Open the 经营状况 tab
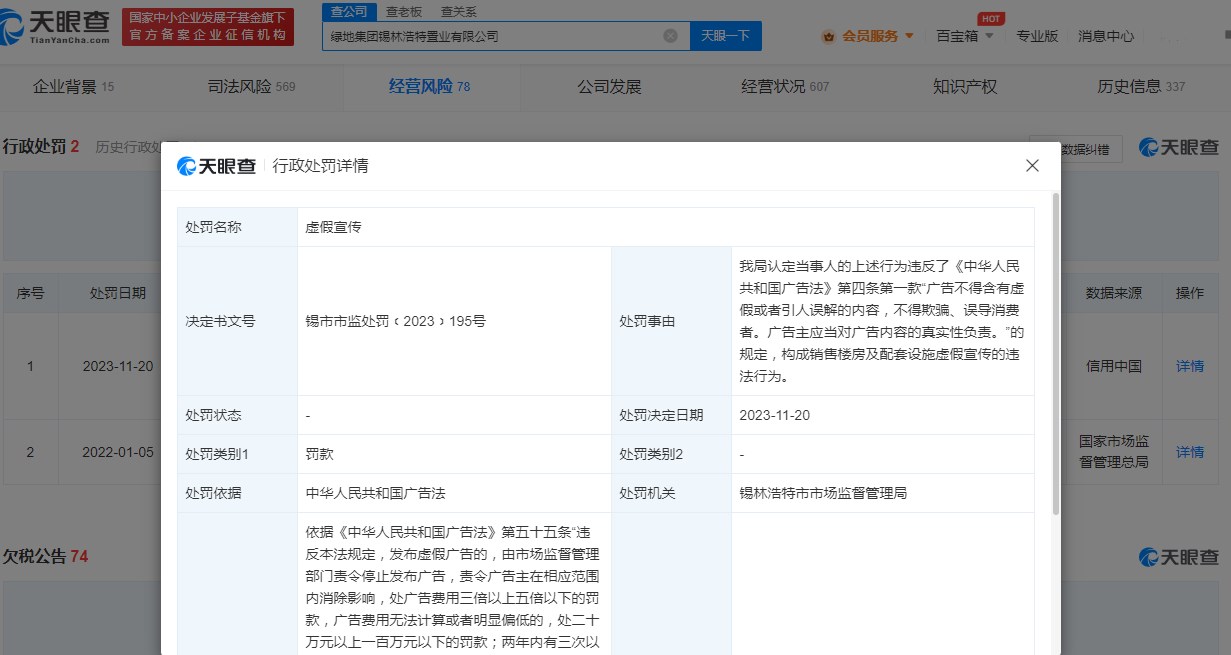Viewport: 1231px width, 655px height. pos(785,87)
